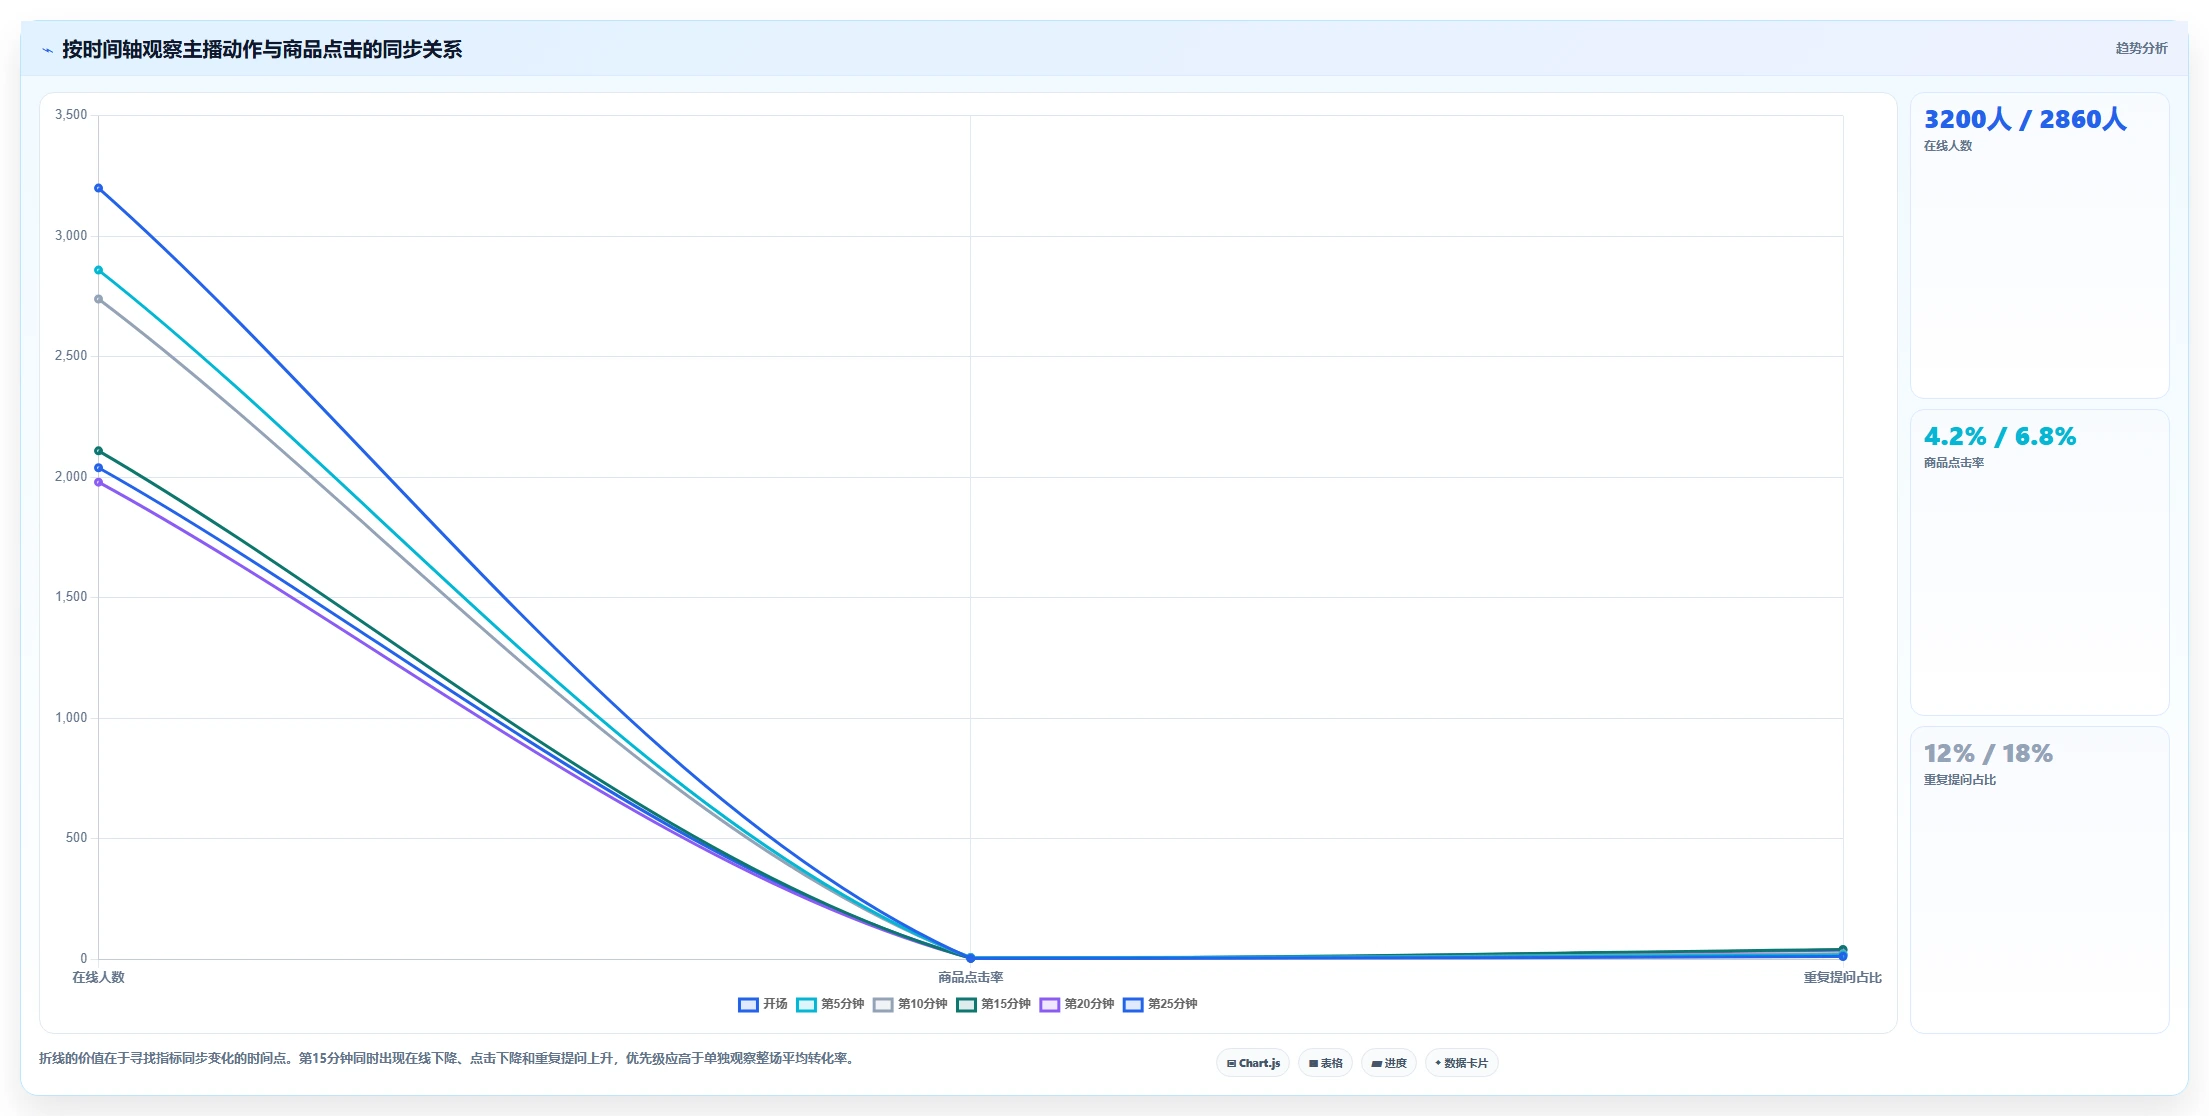Click the 在线人数 x-axis label
This screenshot has height=1116, width=2209.
98,978
